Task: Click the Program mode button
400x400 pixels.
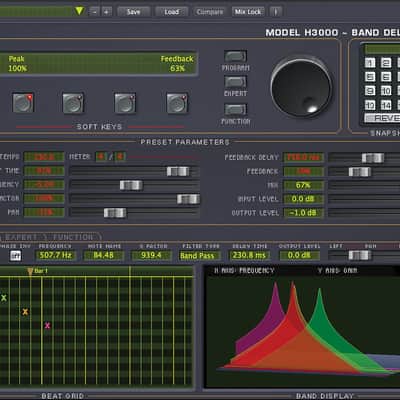Action: (x=235, y=56)
